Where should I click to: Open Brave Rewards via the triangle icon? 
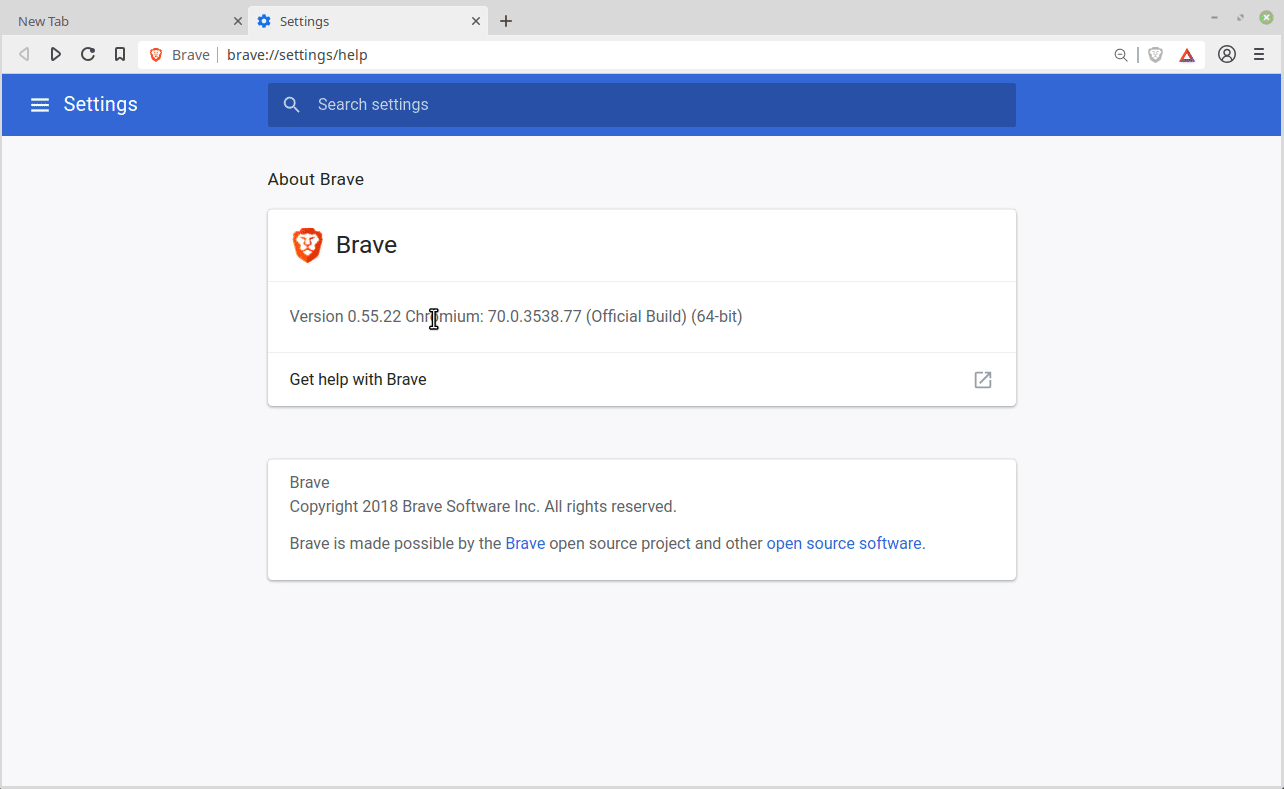(x=1187, y=55)
